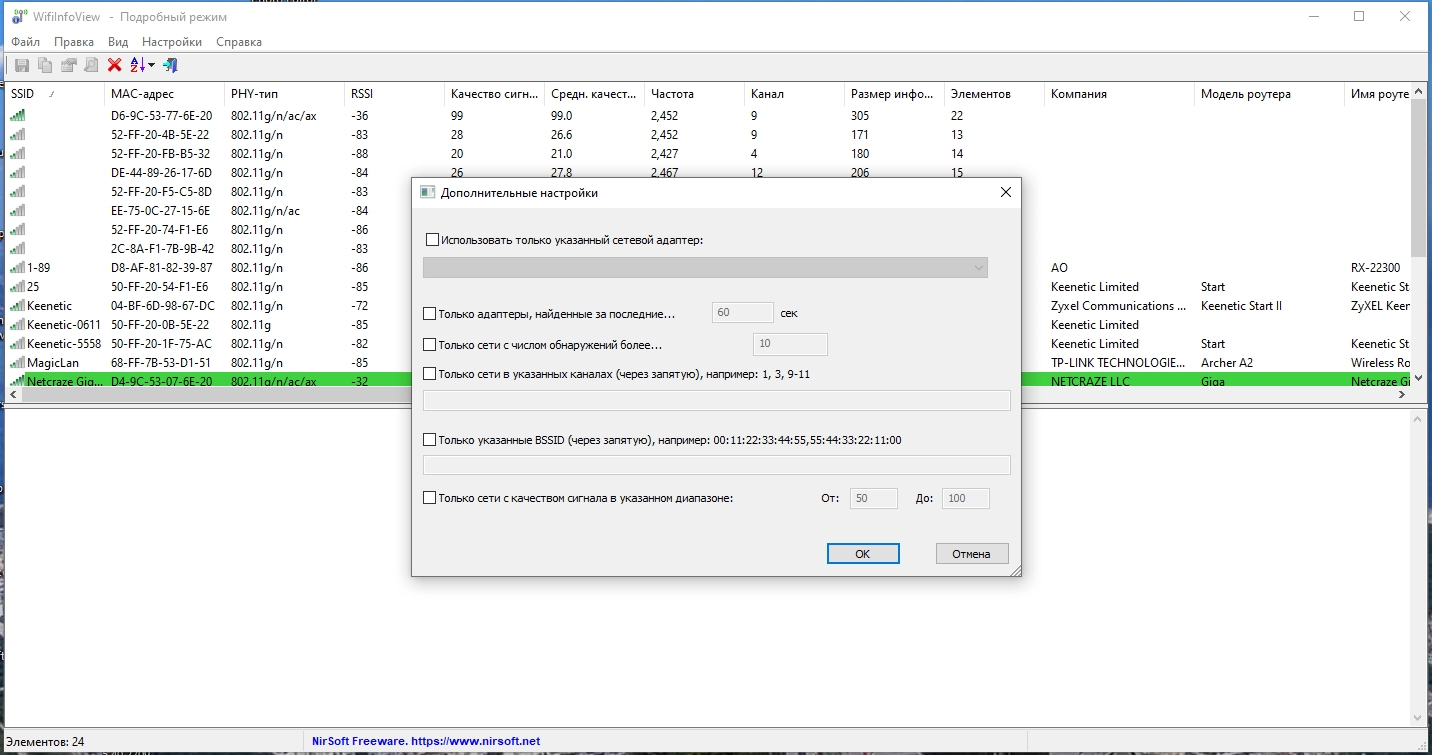Click the seconds field showing 60
The width and height of the screenshot is (1432, 755).
tap(743, 313)
